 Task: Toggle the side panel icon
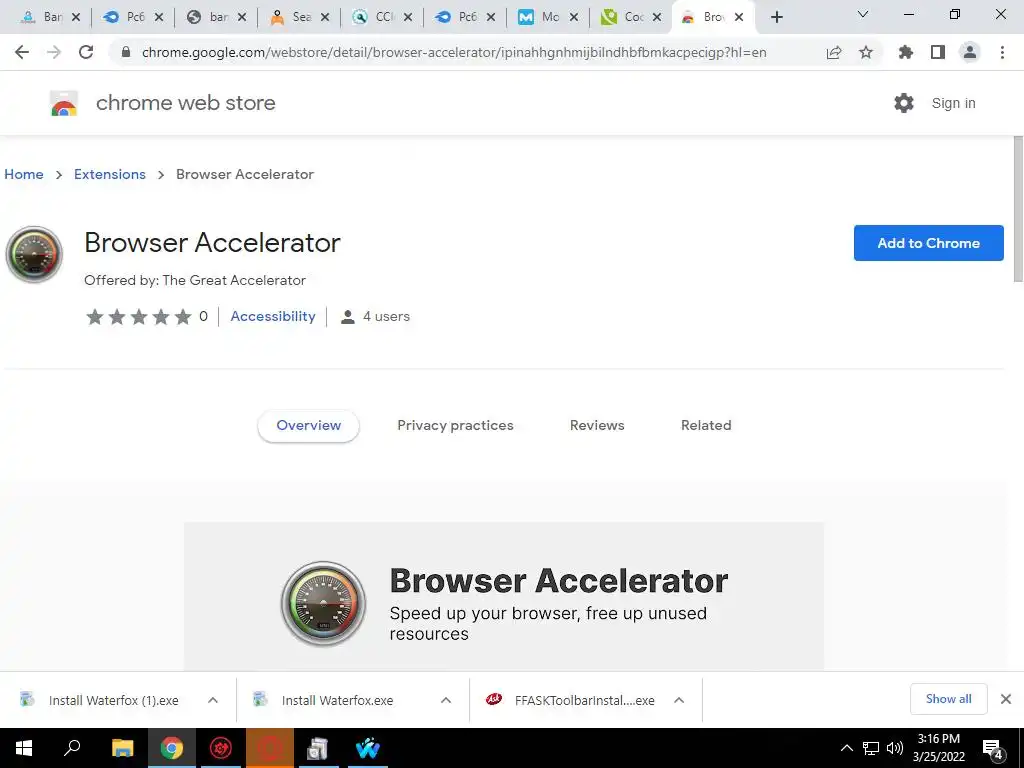938,52
